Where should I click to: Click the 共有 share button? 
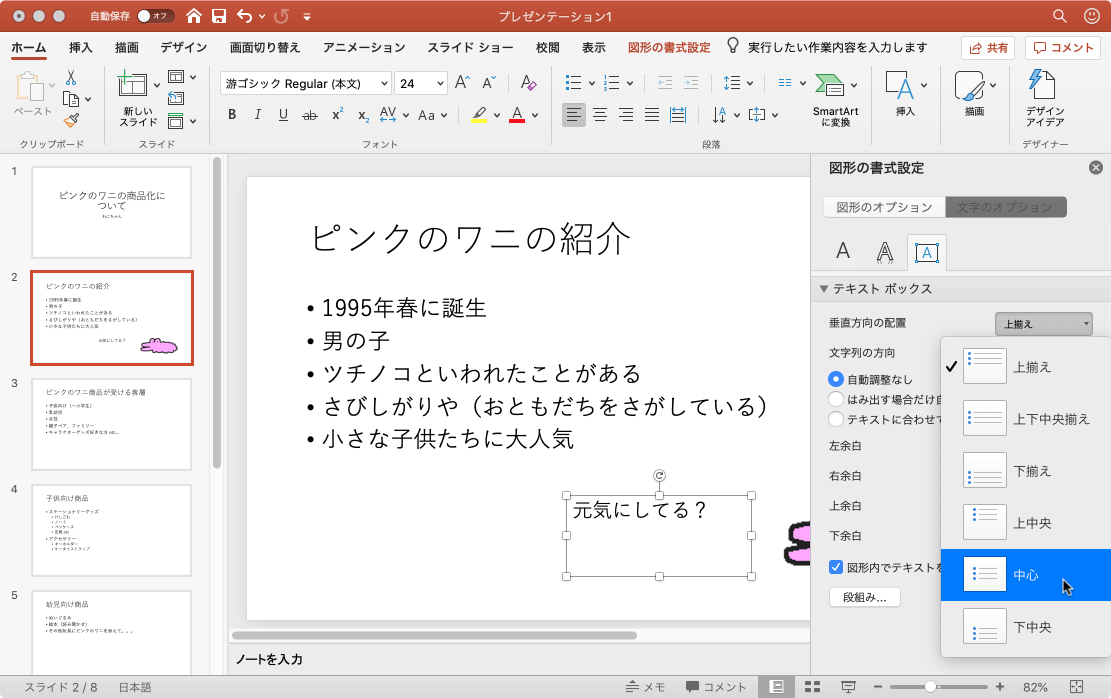988,47
